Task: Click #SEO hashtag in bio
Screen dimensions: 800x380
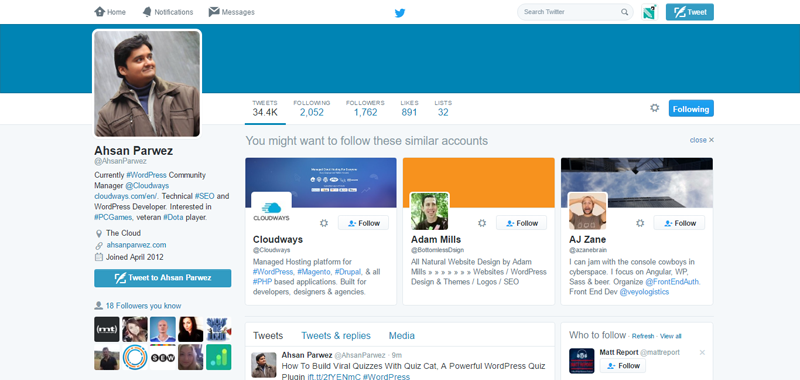Action: point(205,196)
